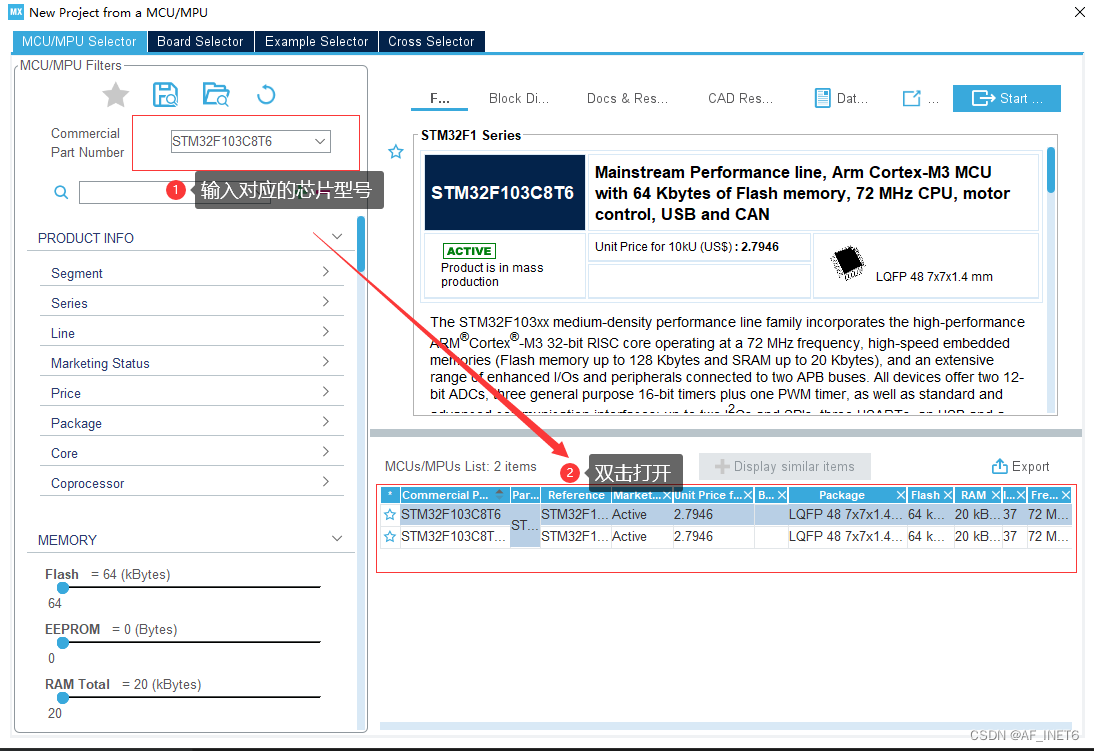The image size is (1094, 751).
Task: Sort by Reference column header
Action: 576,495
